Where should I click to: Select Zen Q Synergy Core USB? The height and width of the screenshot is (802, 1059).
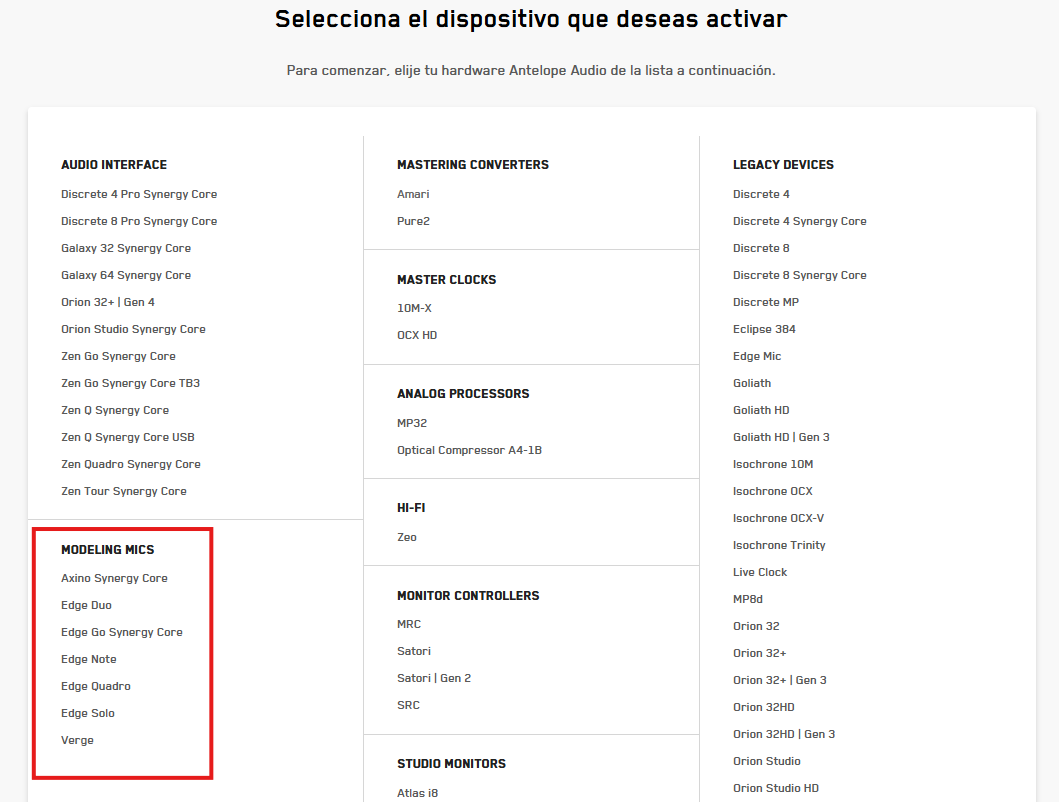pyautogui.click(x=128, y=437)
